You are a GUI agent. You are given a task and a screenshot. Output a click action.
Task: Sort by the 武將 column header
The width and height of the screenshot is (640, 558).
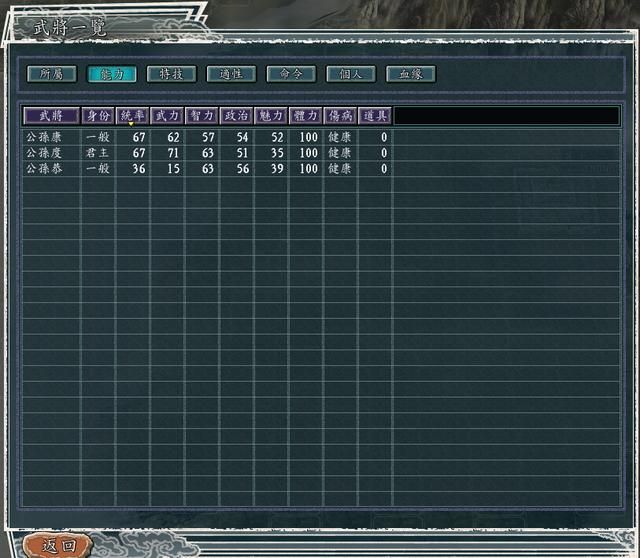51,116
